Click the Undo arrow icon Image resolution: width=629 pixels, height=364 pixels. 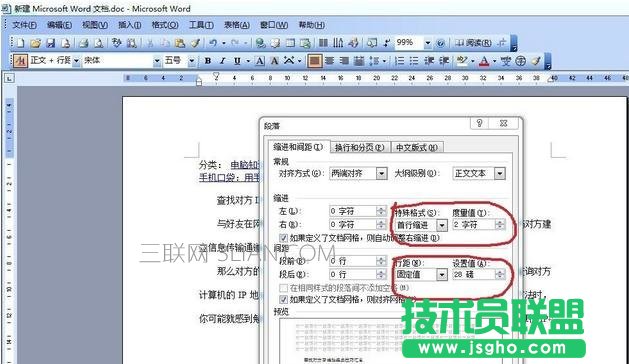coord(213,43)
